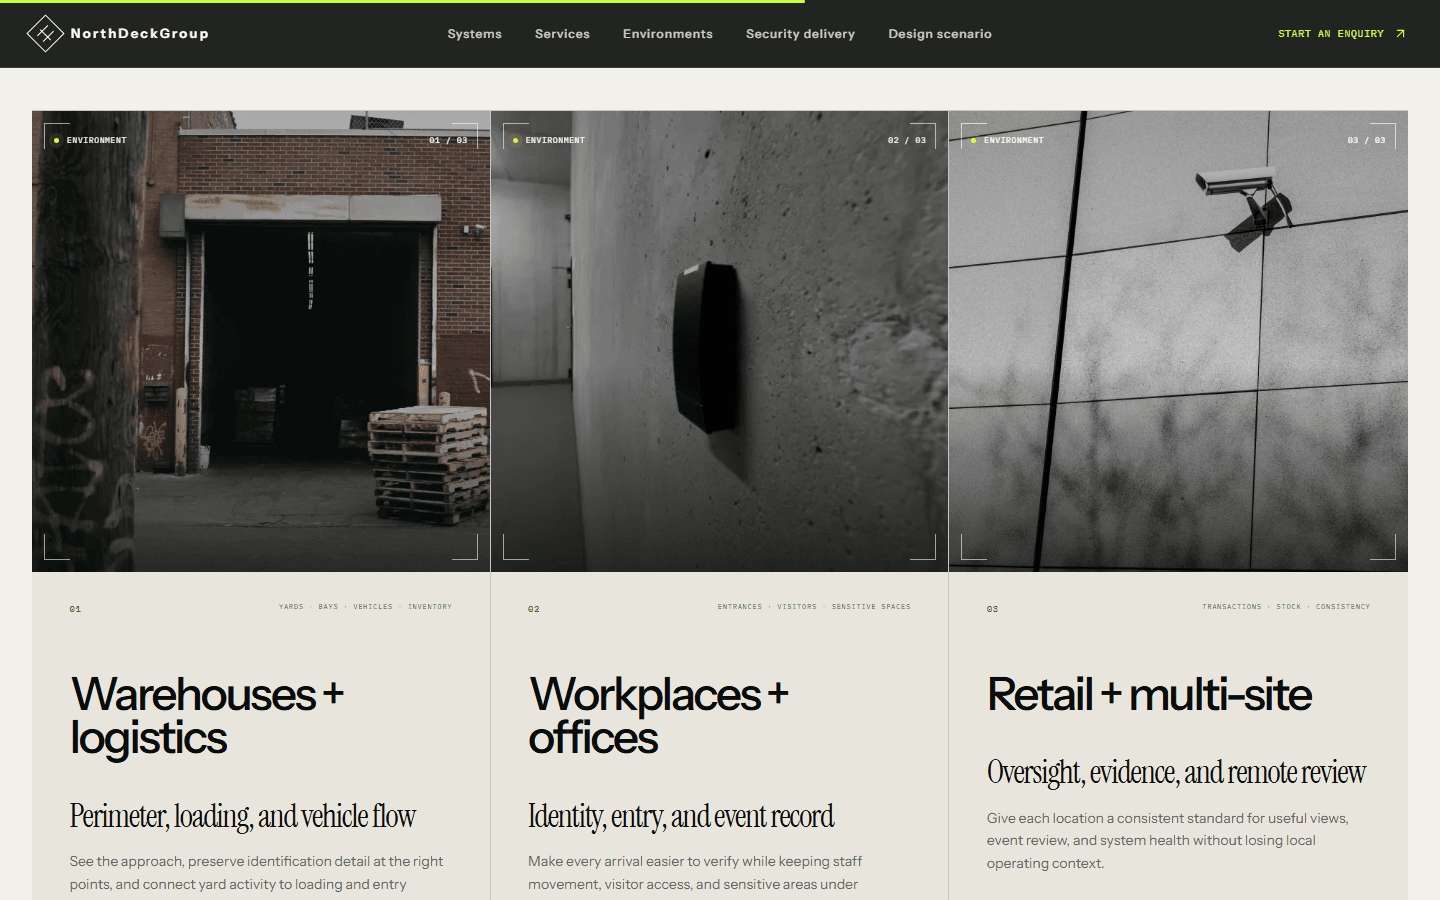Click the card number 02 label
Viewport: 1440px width, 900px height.
(534, 609)
